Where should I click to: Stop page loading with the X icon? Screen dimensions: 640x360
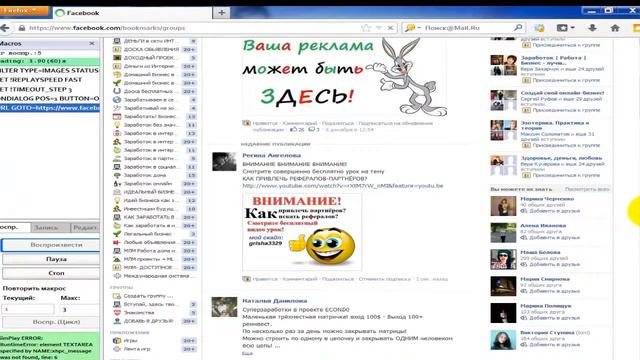(390, 28)
